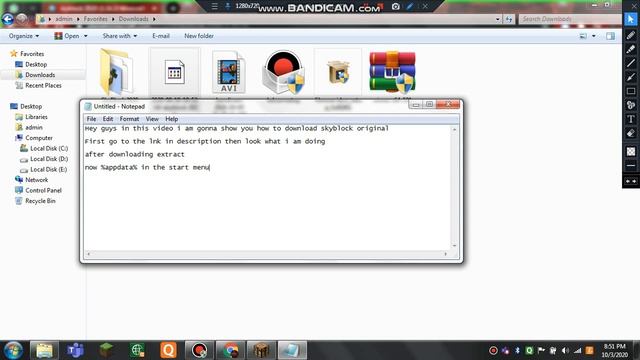640x360 pixels.
Task: Click Notepad vertical scrollbar down arrow
Action: point(454,246)
